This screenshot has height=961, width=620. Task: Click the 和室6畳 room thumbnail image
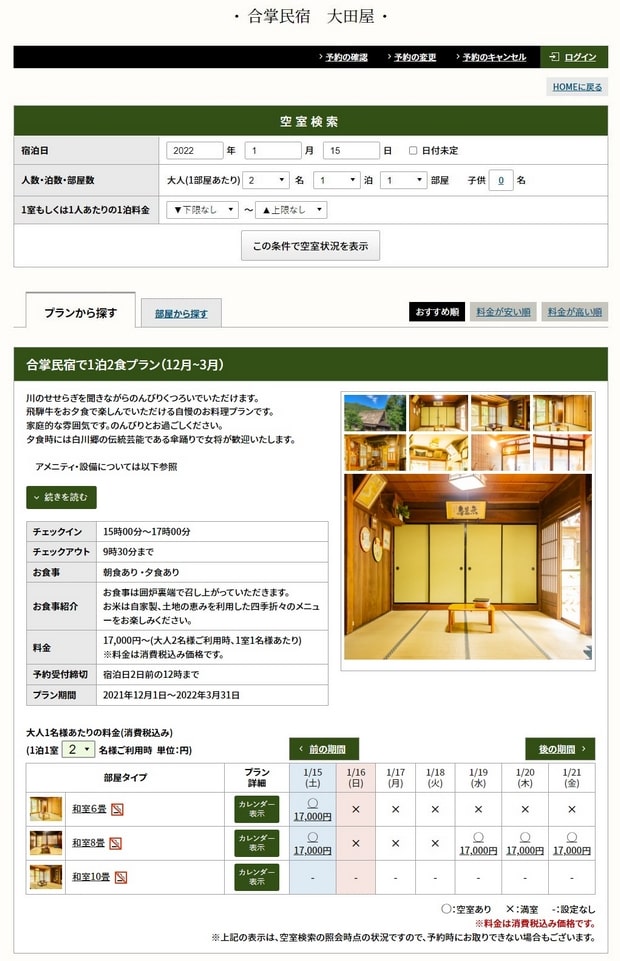(46, 808)
